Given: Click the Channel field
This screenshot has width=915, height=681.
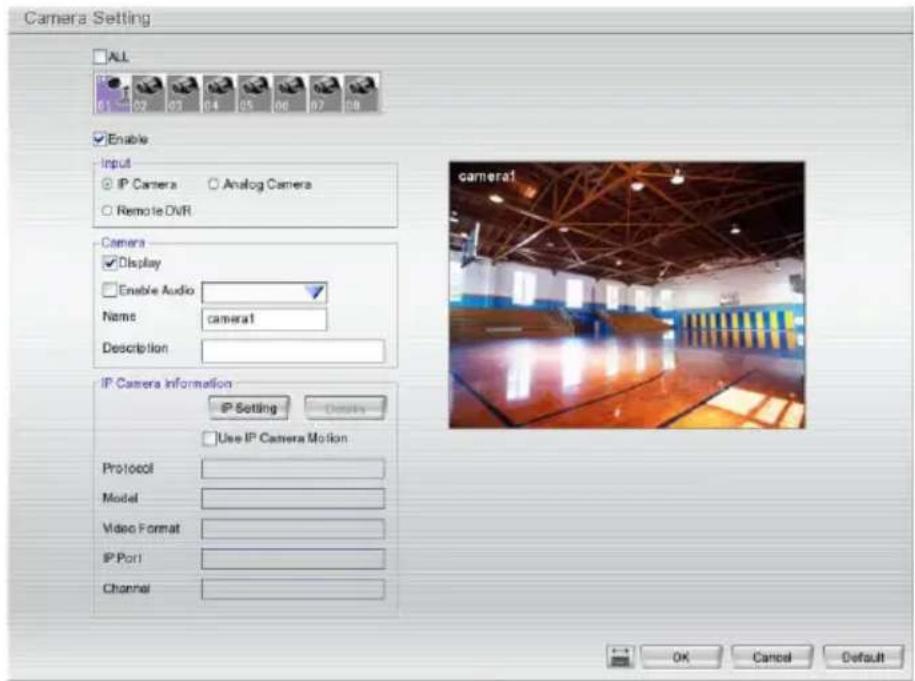Looking at the screenshot, I should (293, 589).
